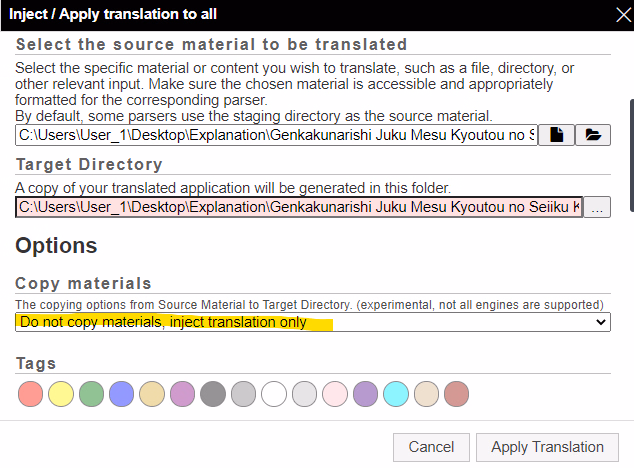Close the Inject / Apply translation dialog

617,14
